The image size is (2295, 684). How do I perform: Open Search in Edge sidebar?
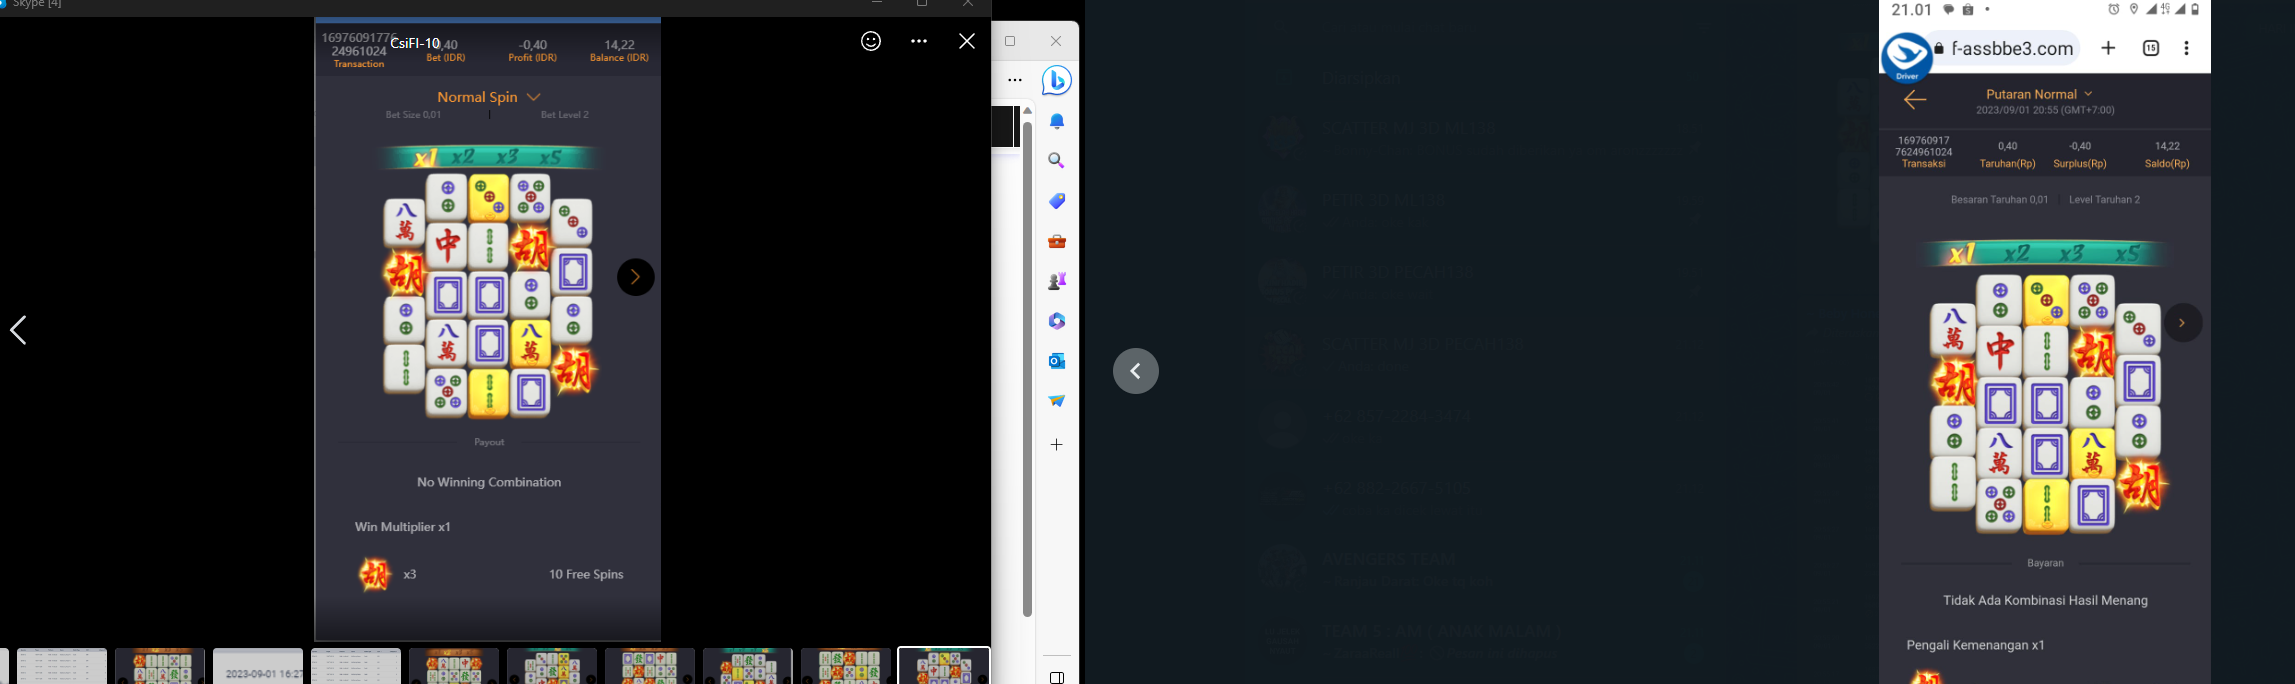1057,161
